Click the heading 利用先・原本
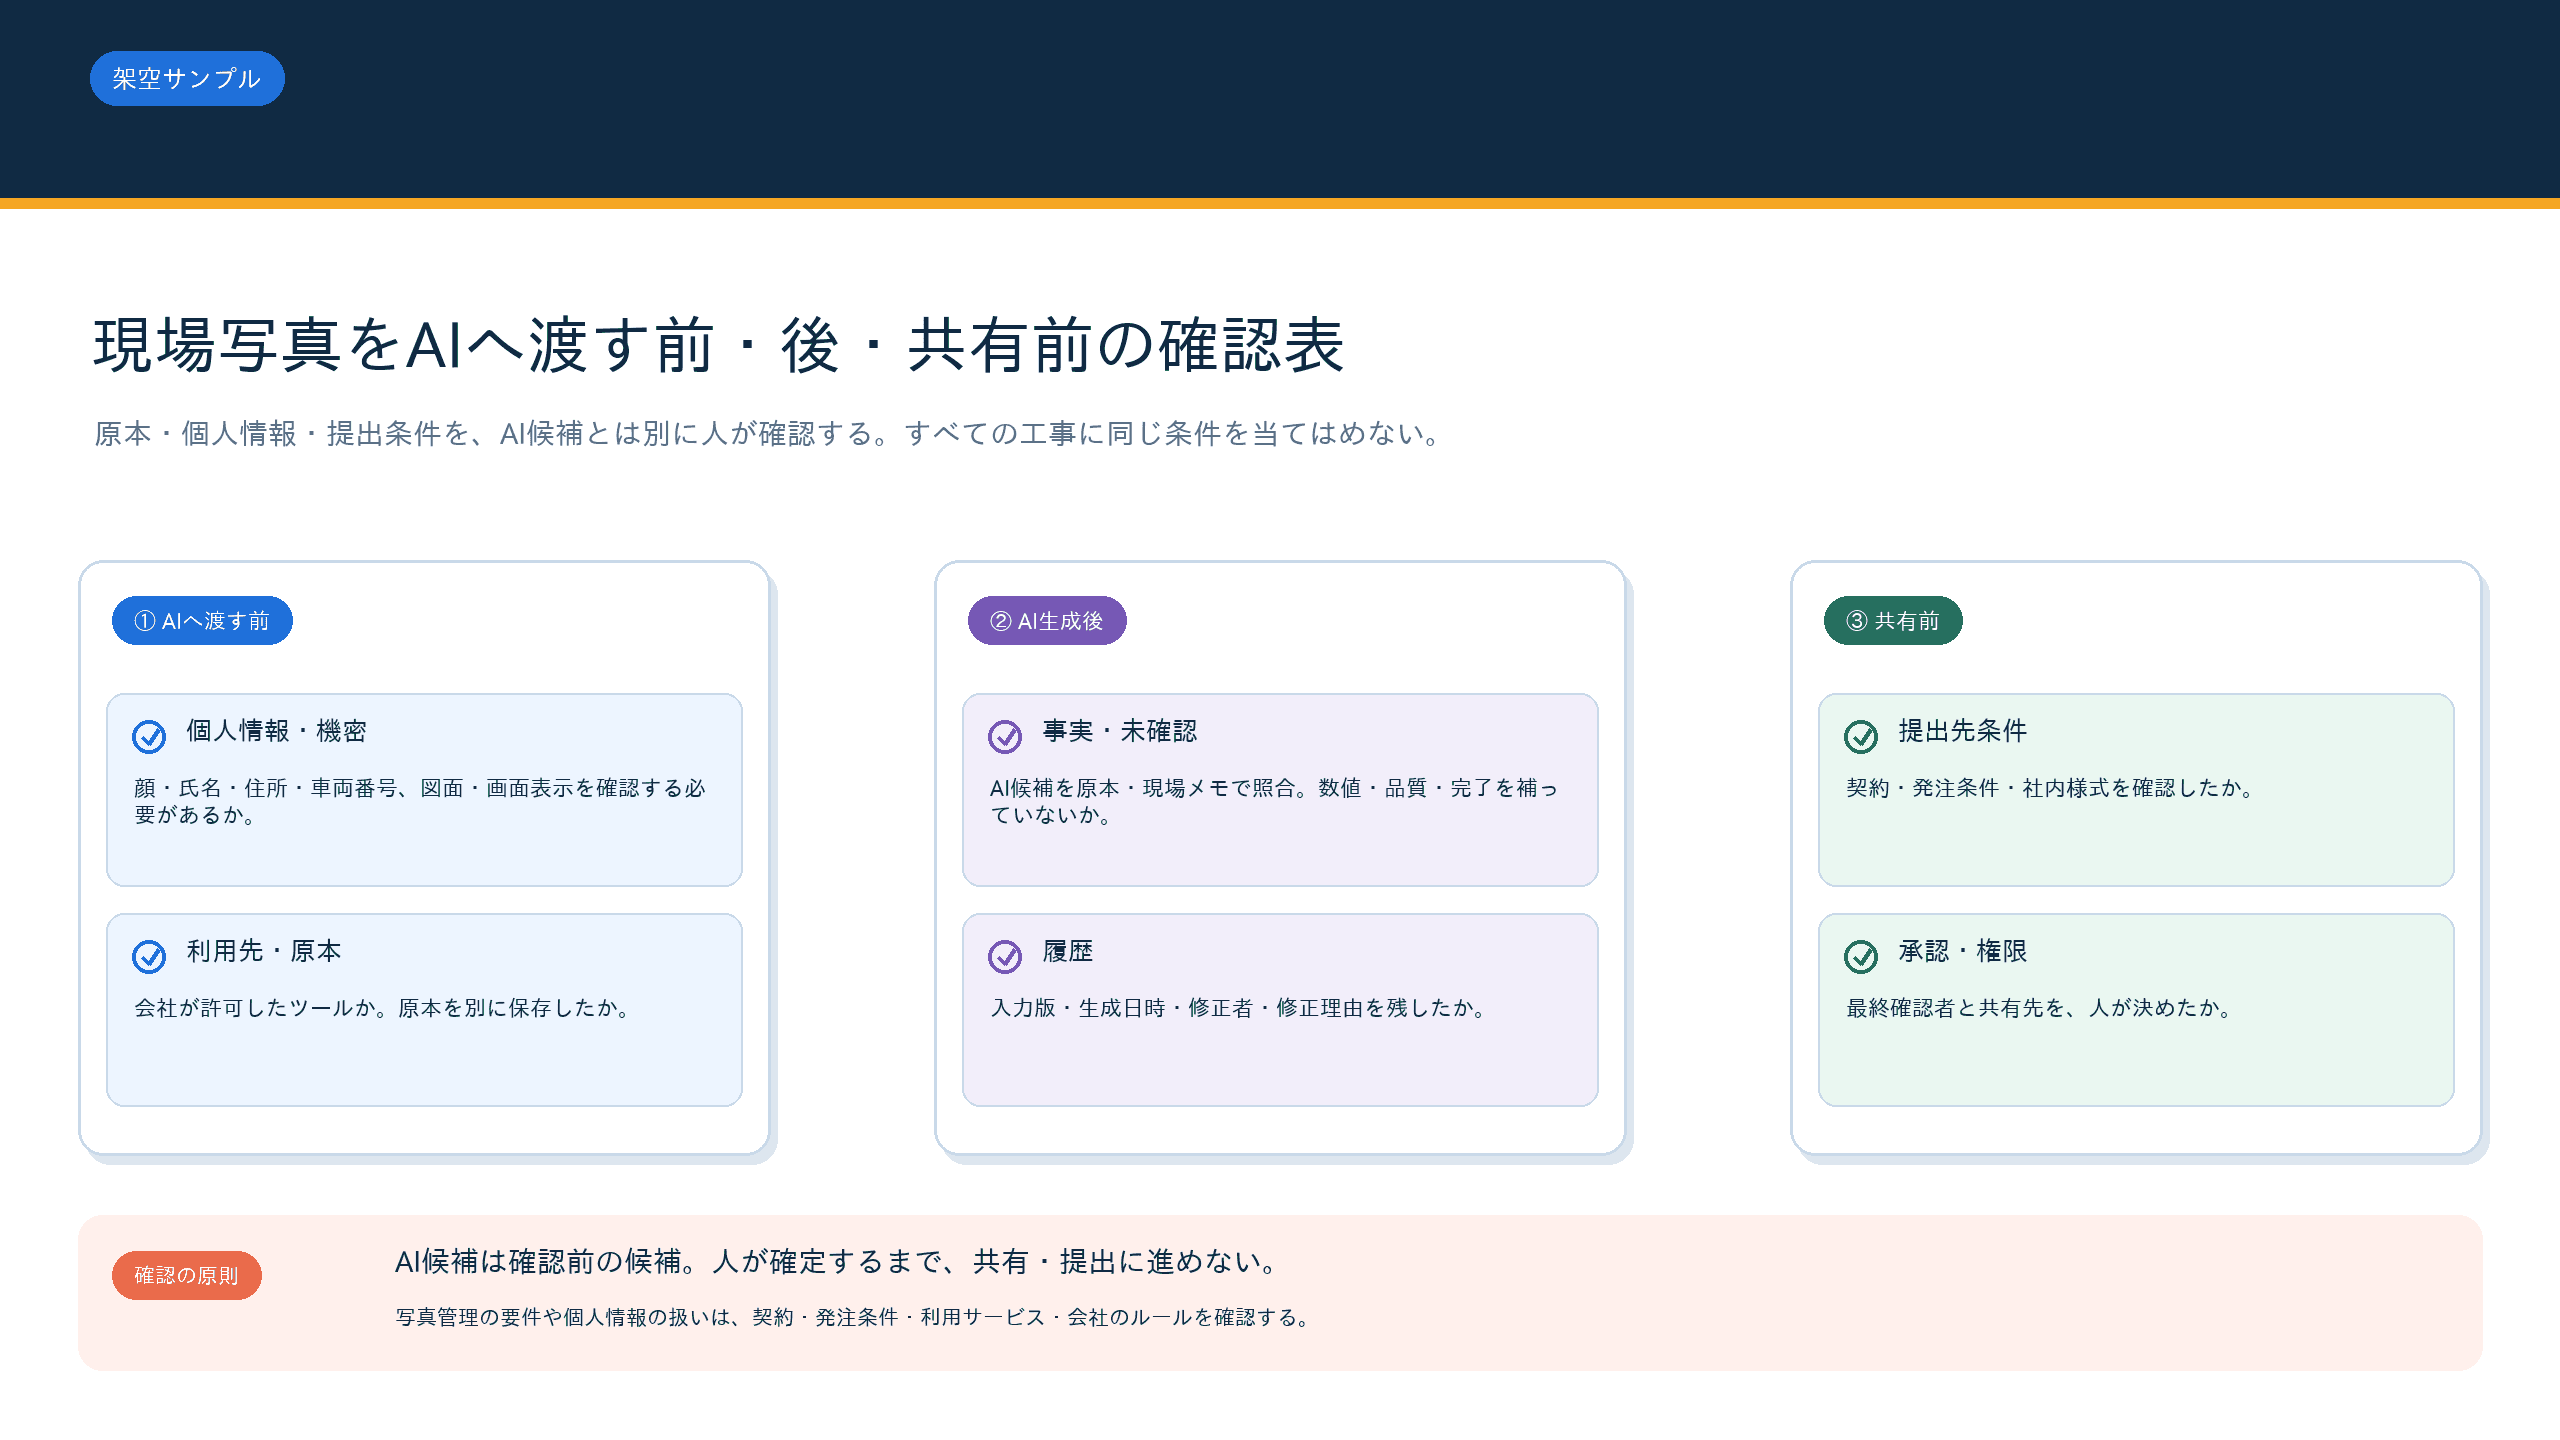This screenshot has height=1440, width=2560. pos(264,951)
